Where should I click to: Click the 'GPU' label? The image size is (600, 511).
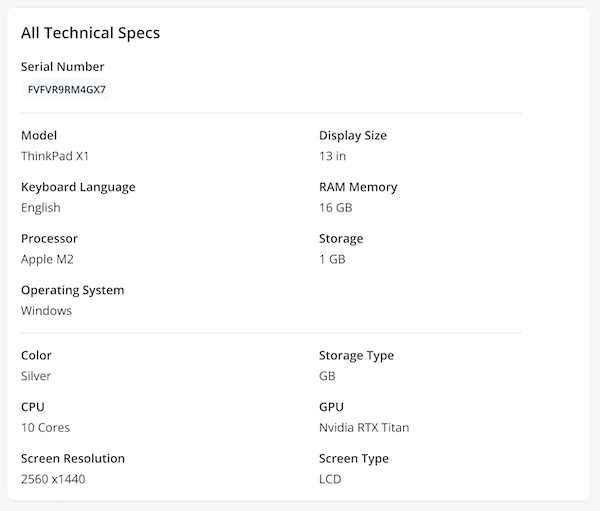(x=331, y=407)
